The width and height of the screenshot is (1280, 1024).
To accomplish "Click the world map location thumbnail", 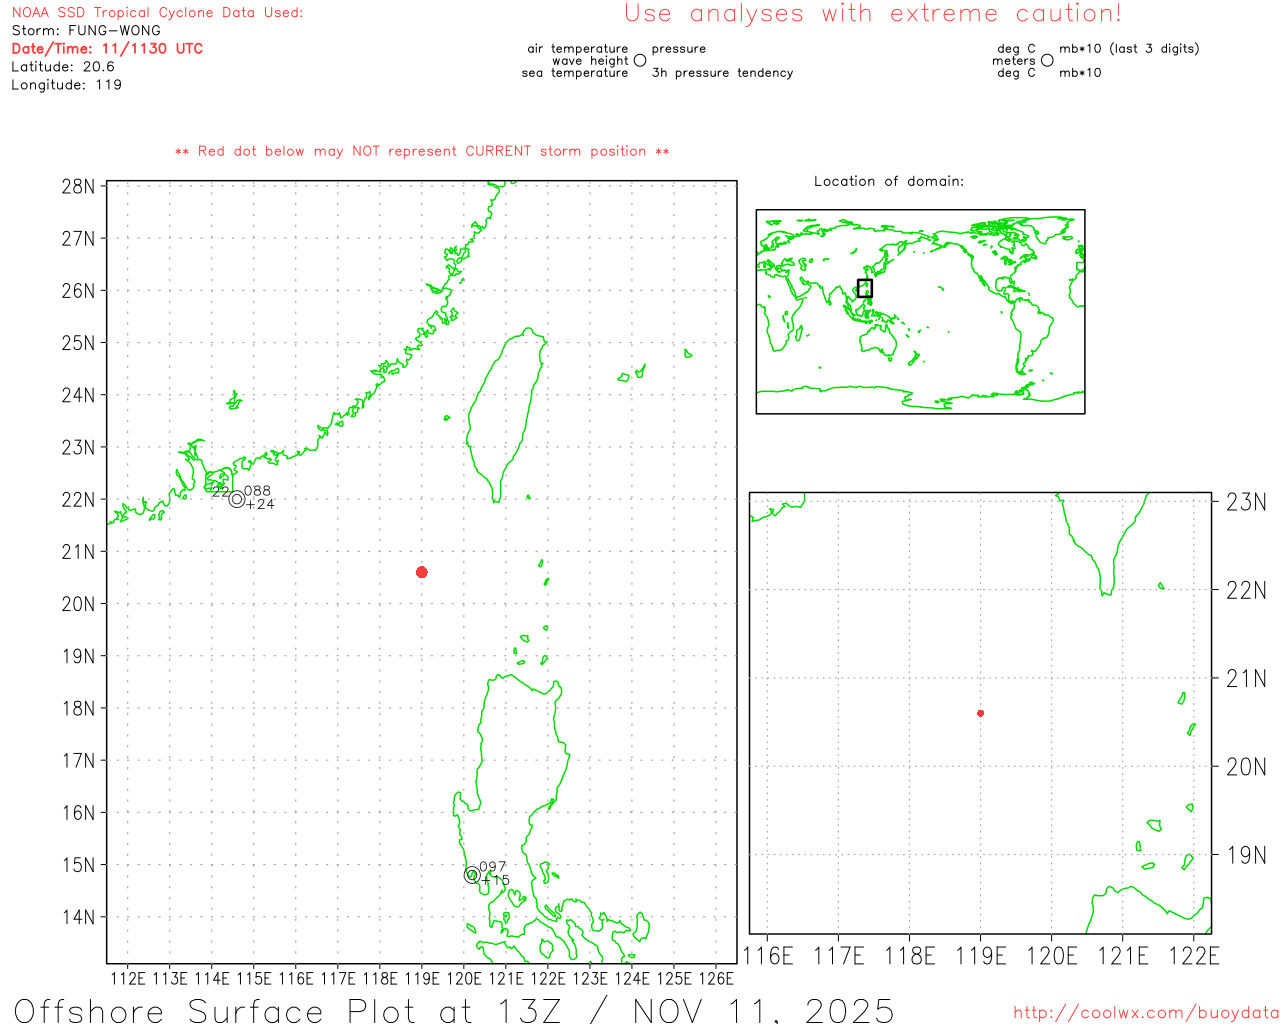I will 920,311.
